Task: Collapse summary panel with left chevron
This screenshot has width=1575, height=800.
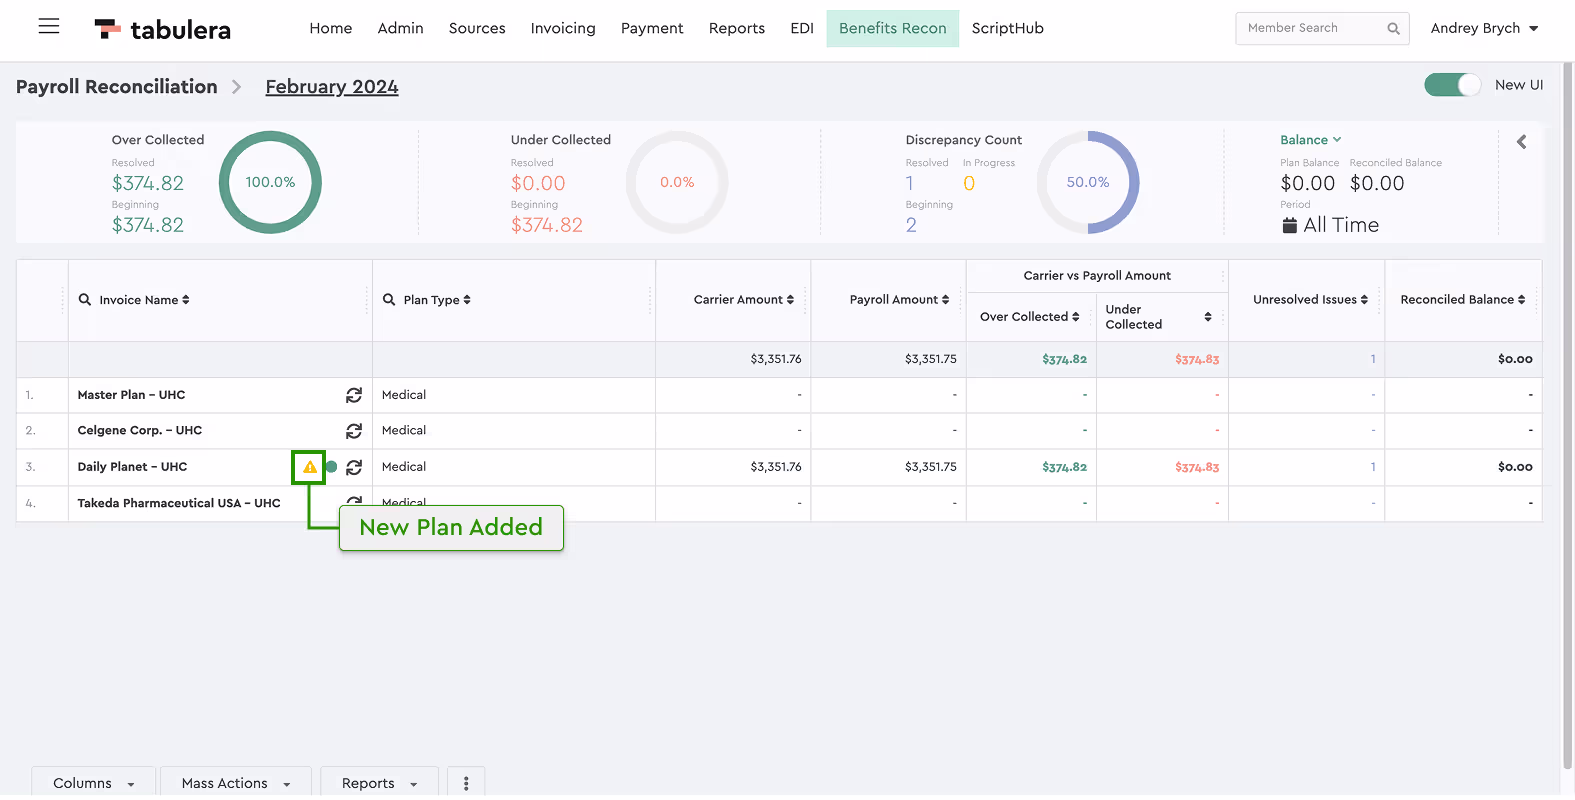Action: (1521, 142)
